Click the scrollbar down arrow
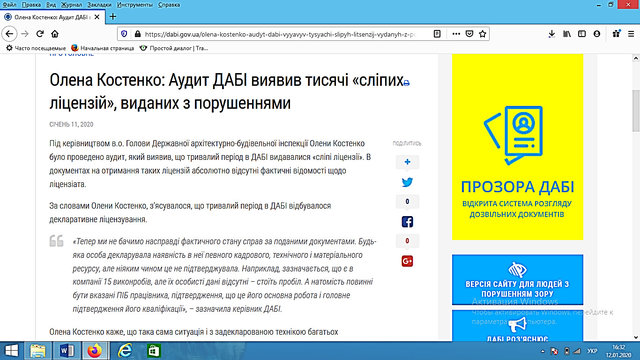The image size is (640, 360). 636,338
